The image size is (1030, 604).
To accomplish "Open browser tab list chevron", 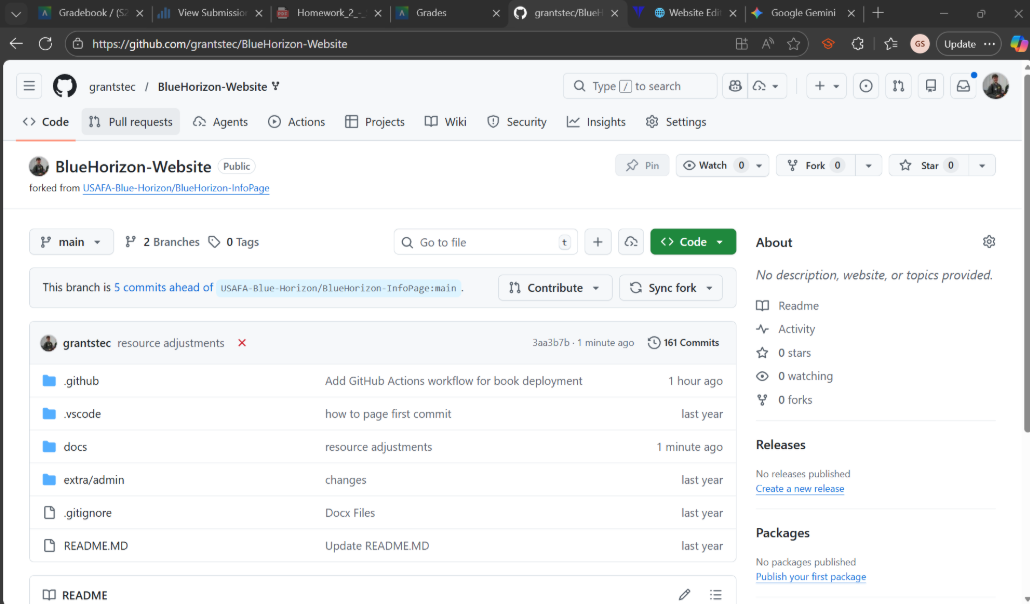I will tap(16, 12).
